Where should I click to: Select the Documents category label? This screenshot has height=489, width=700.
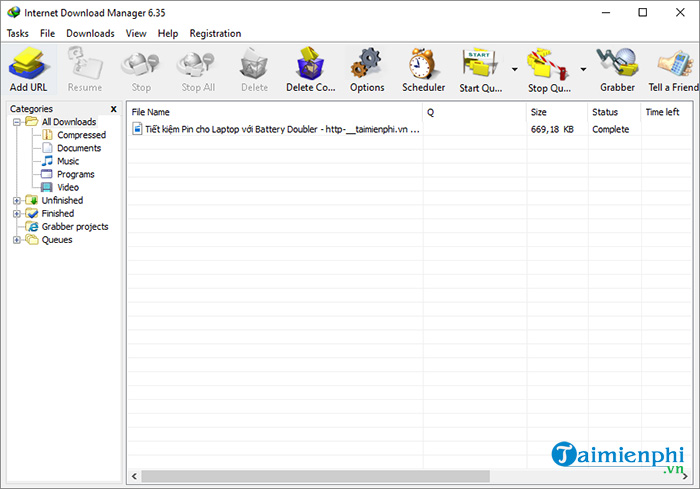(79, 148)
